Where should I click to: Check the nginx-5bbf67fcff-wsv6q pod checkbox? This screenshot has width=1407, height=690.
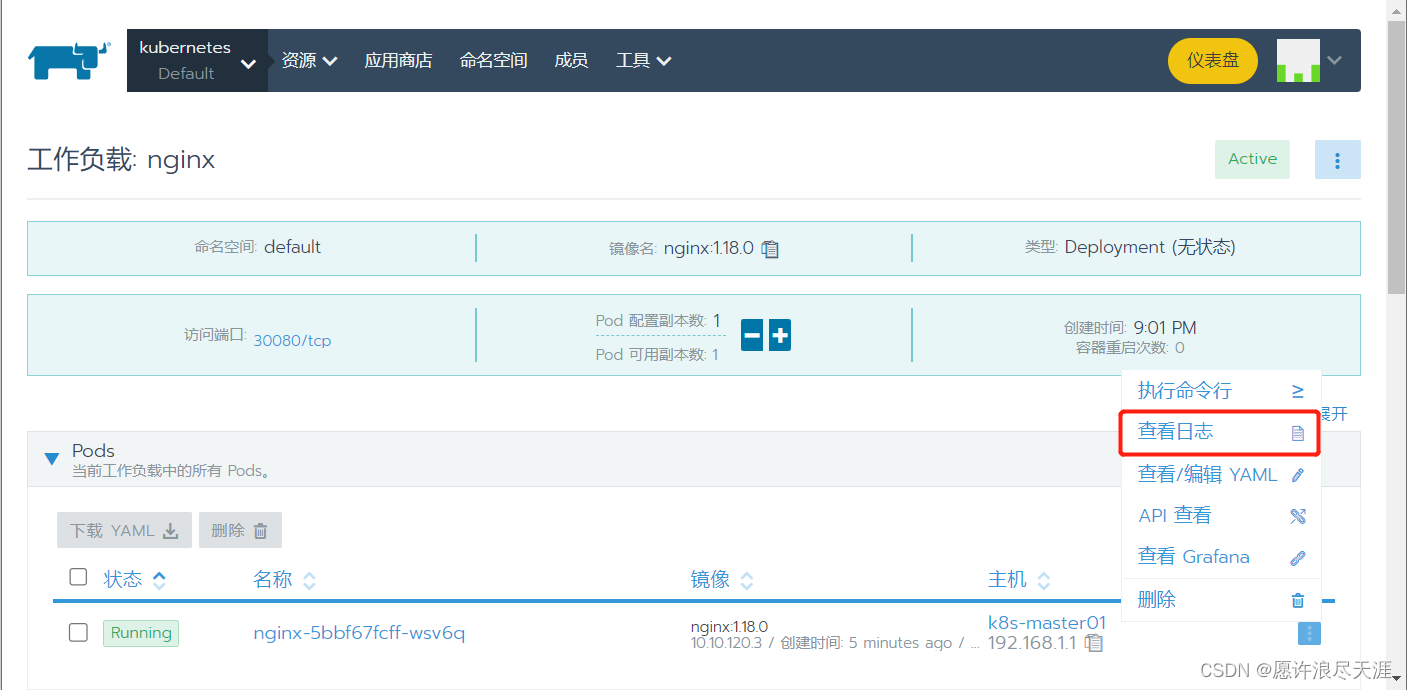[78, 632]
